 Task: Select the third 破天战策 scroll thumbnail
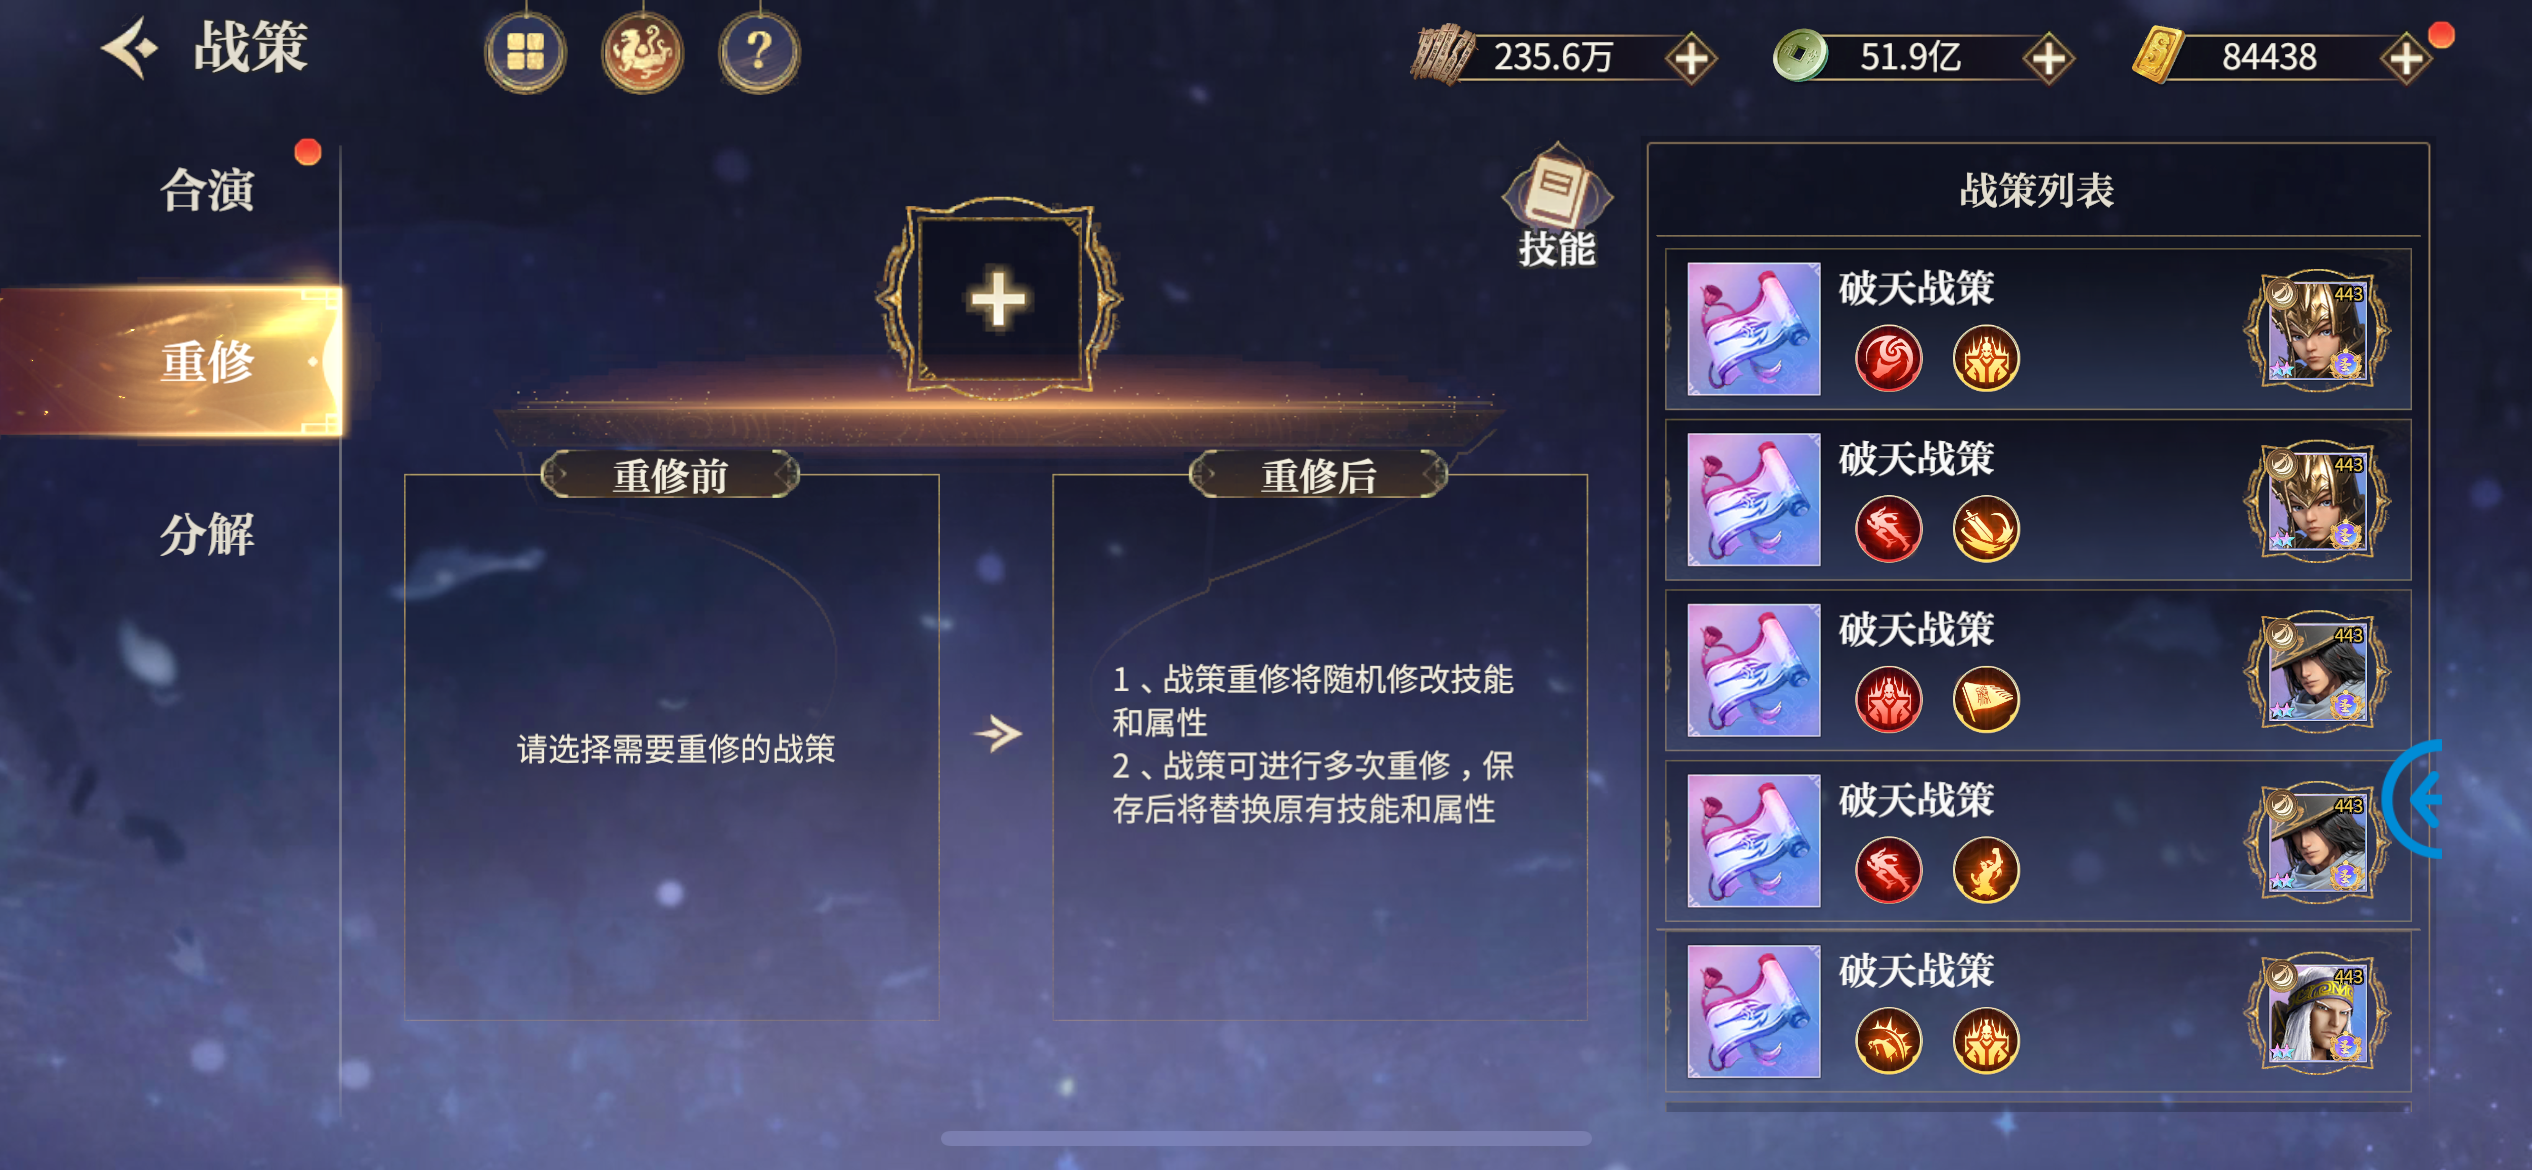click(x=1753, y=670)
